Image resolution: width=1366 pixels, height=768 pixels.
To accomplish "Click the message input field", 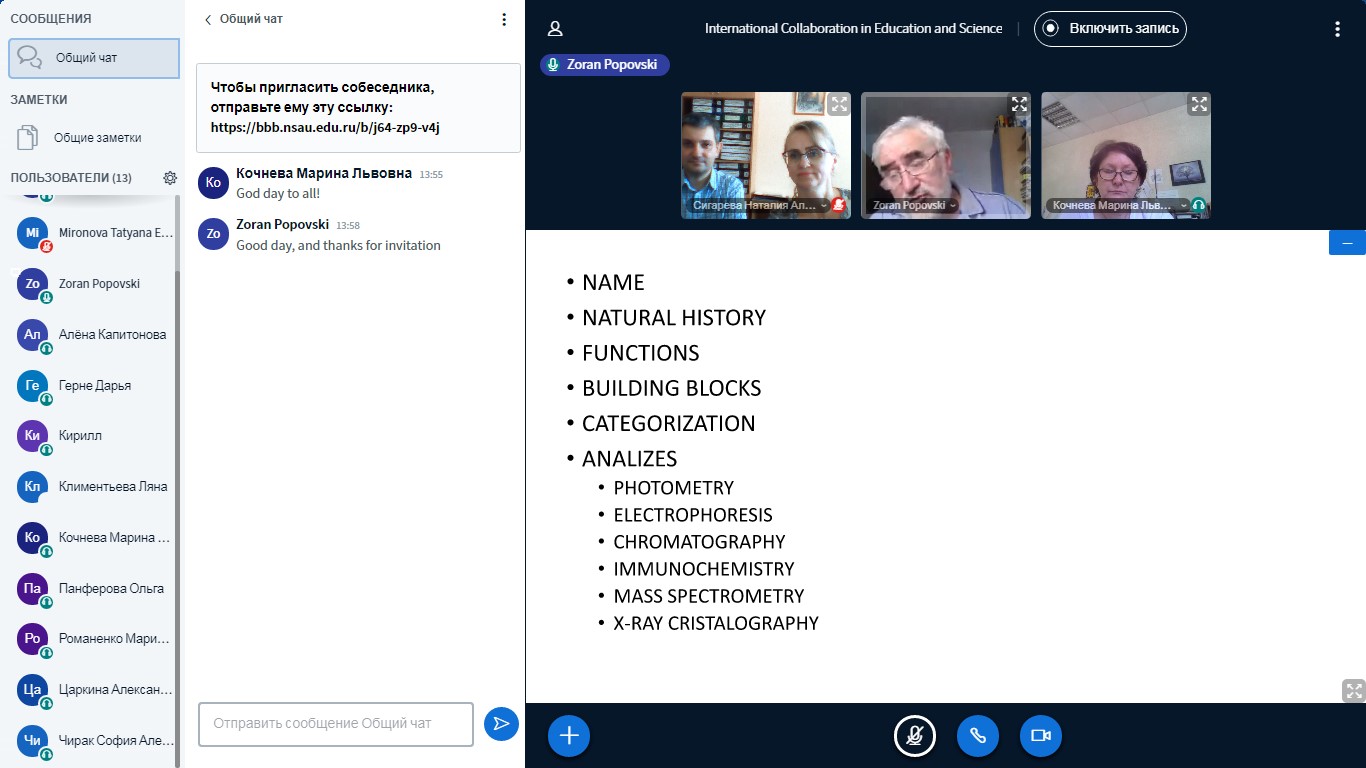I will tap(335, 724).
